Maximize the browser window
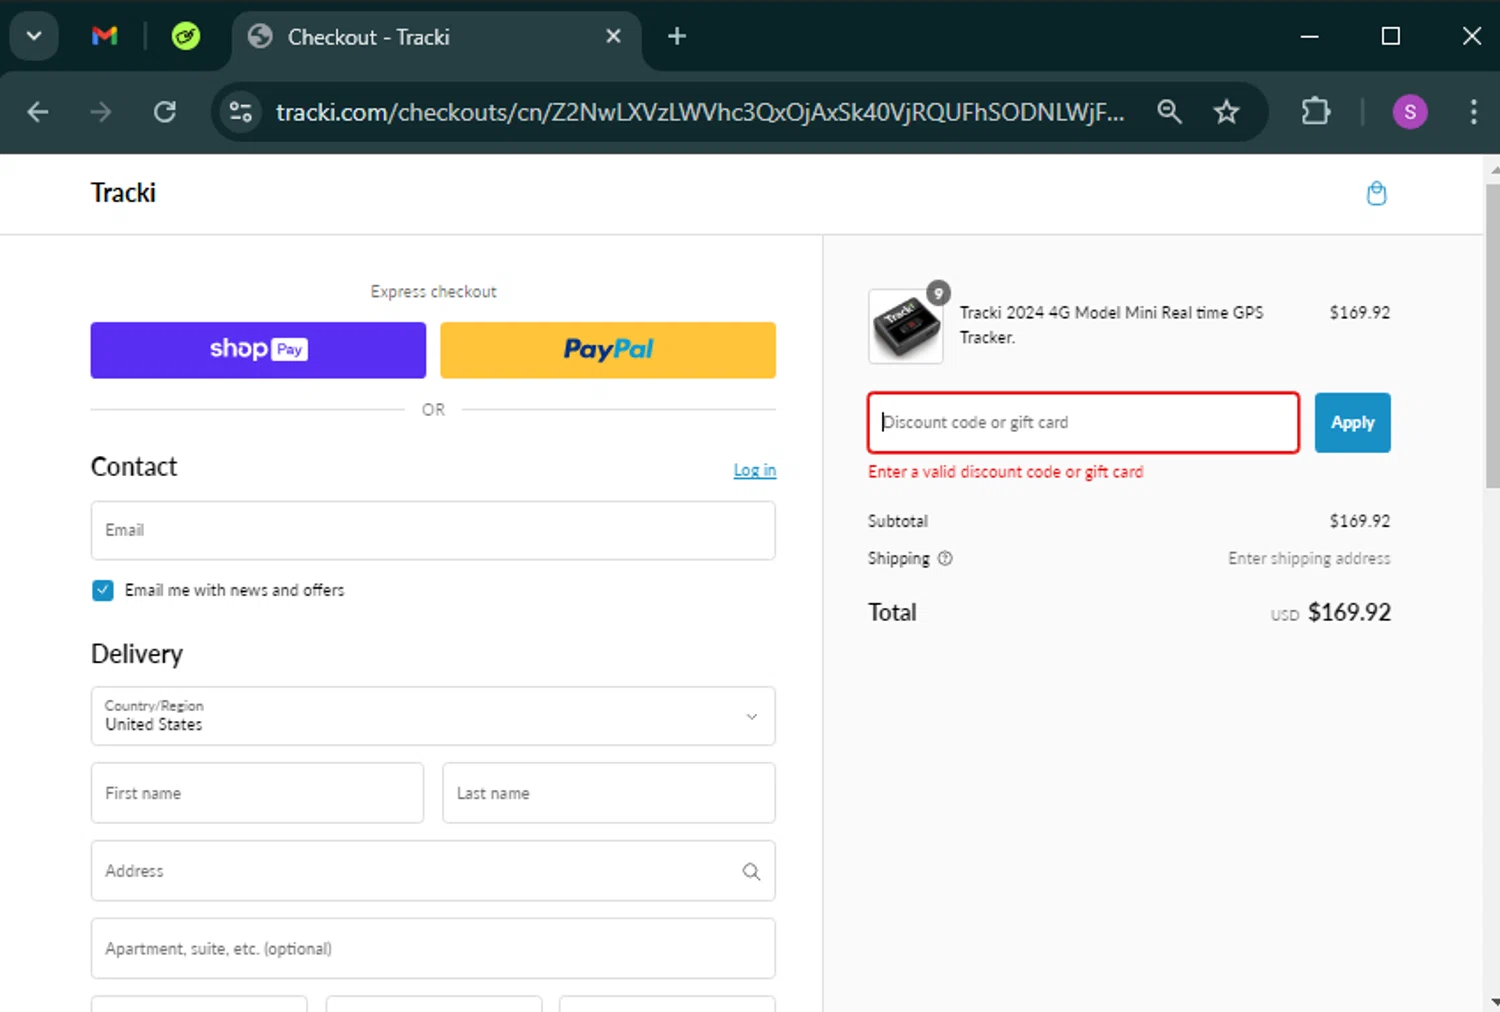 point(1391,37)
